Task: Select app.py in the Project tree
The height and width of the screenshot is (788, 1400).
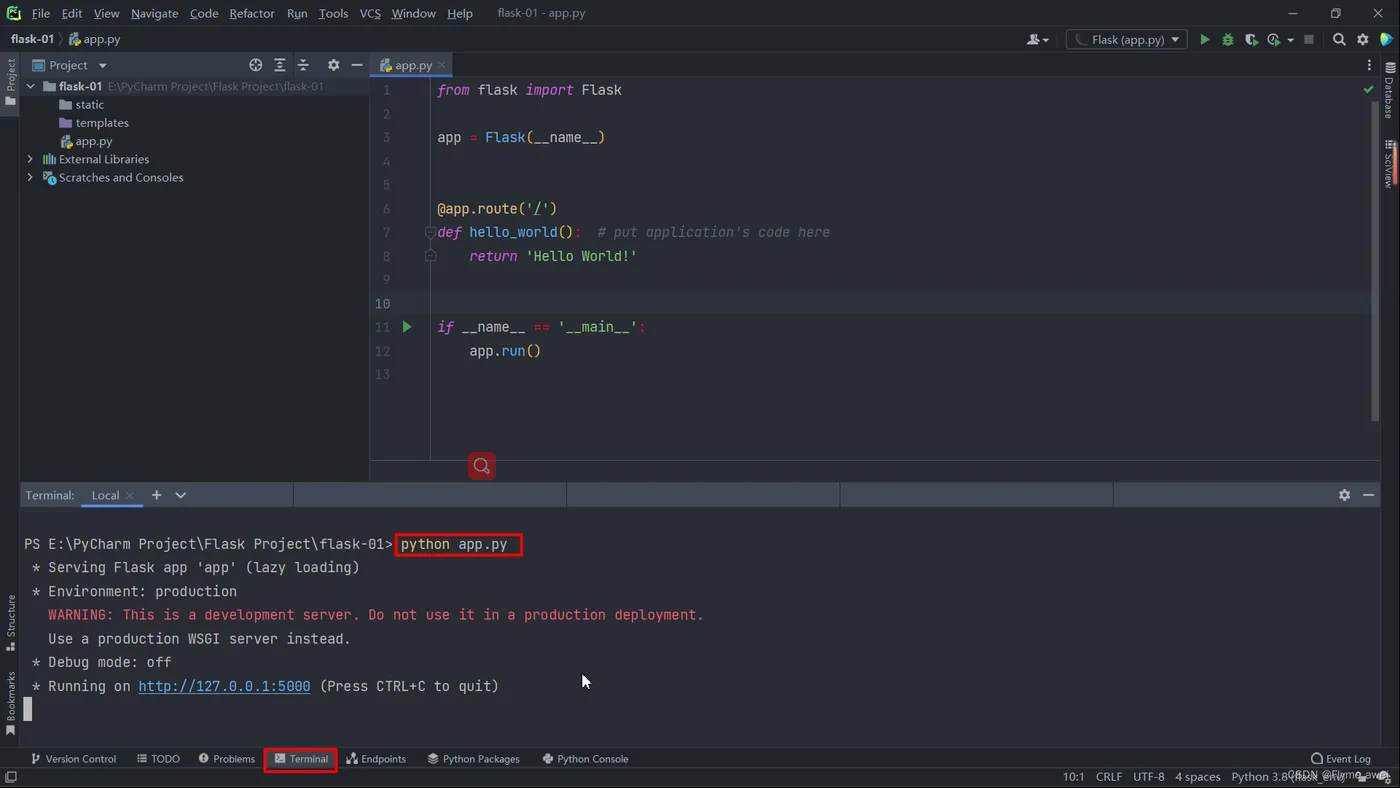Action: (93, 142)
